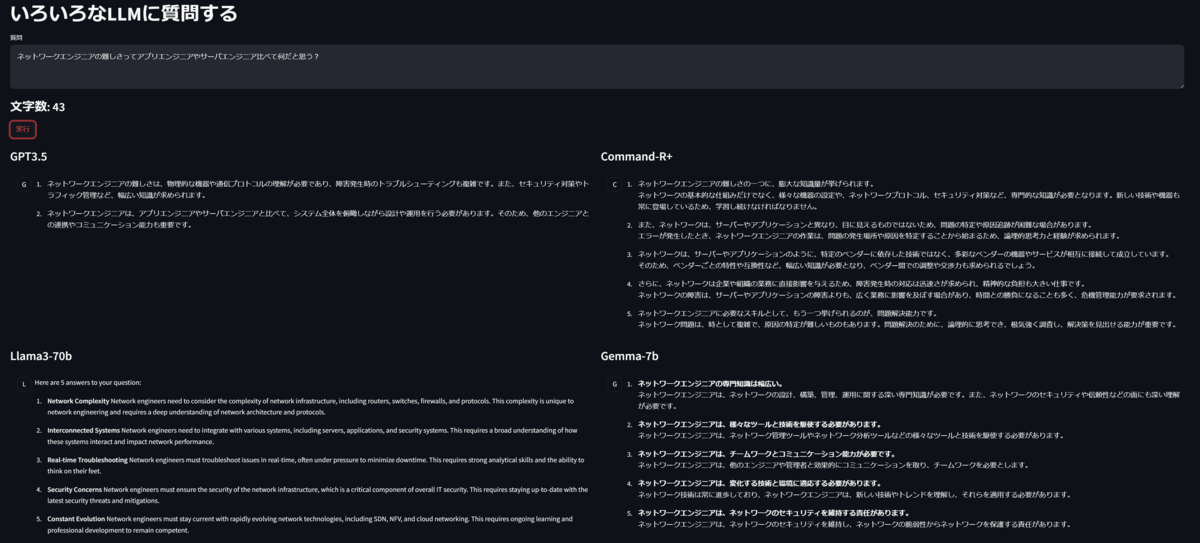Click Gemma heading 変化する技術と環境に適応する必要があります
Image resolution: width=1200 pixels, height=543 pixels.
764,483
